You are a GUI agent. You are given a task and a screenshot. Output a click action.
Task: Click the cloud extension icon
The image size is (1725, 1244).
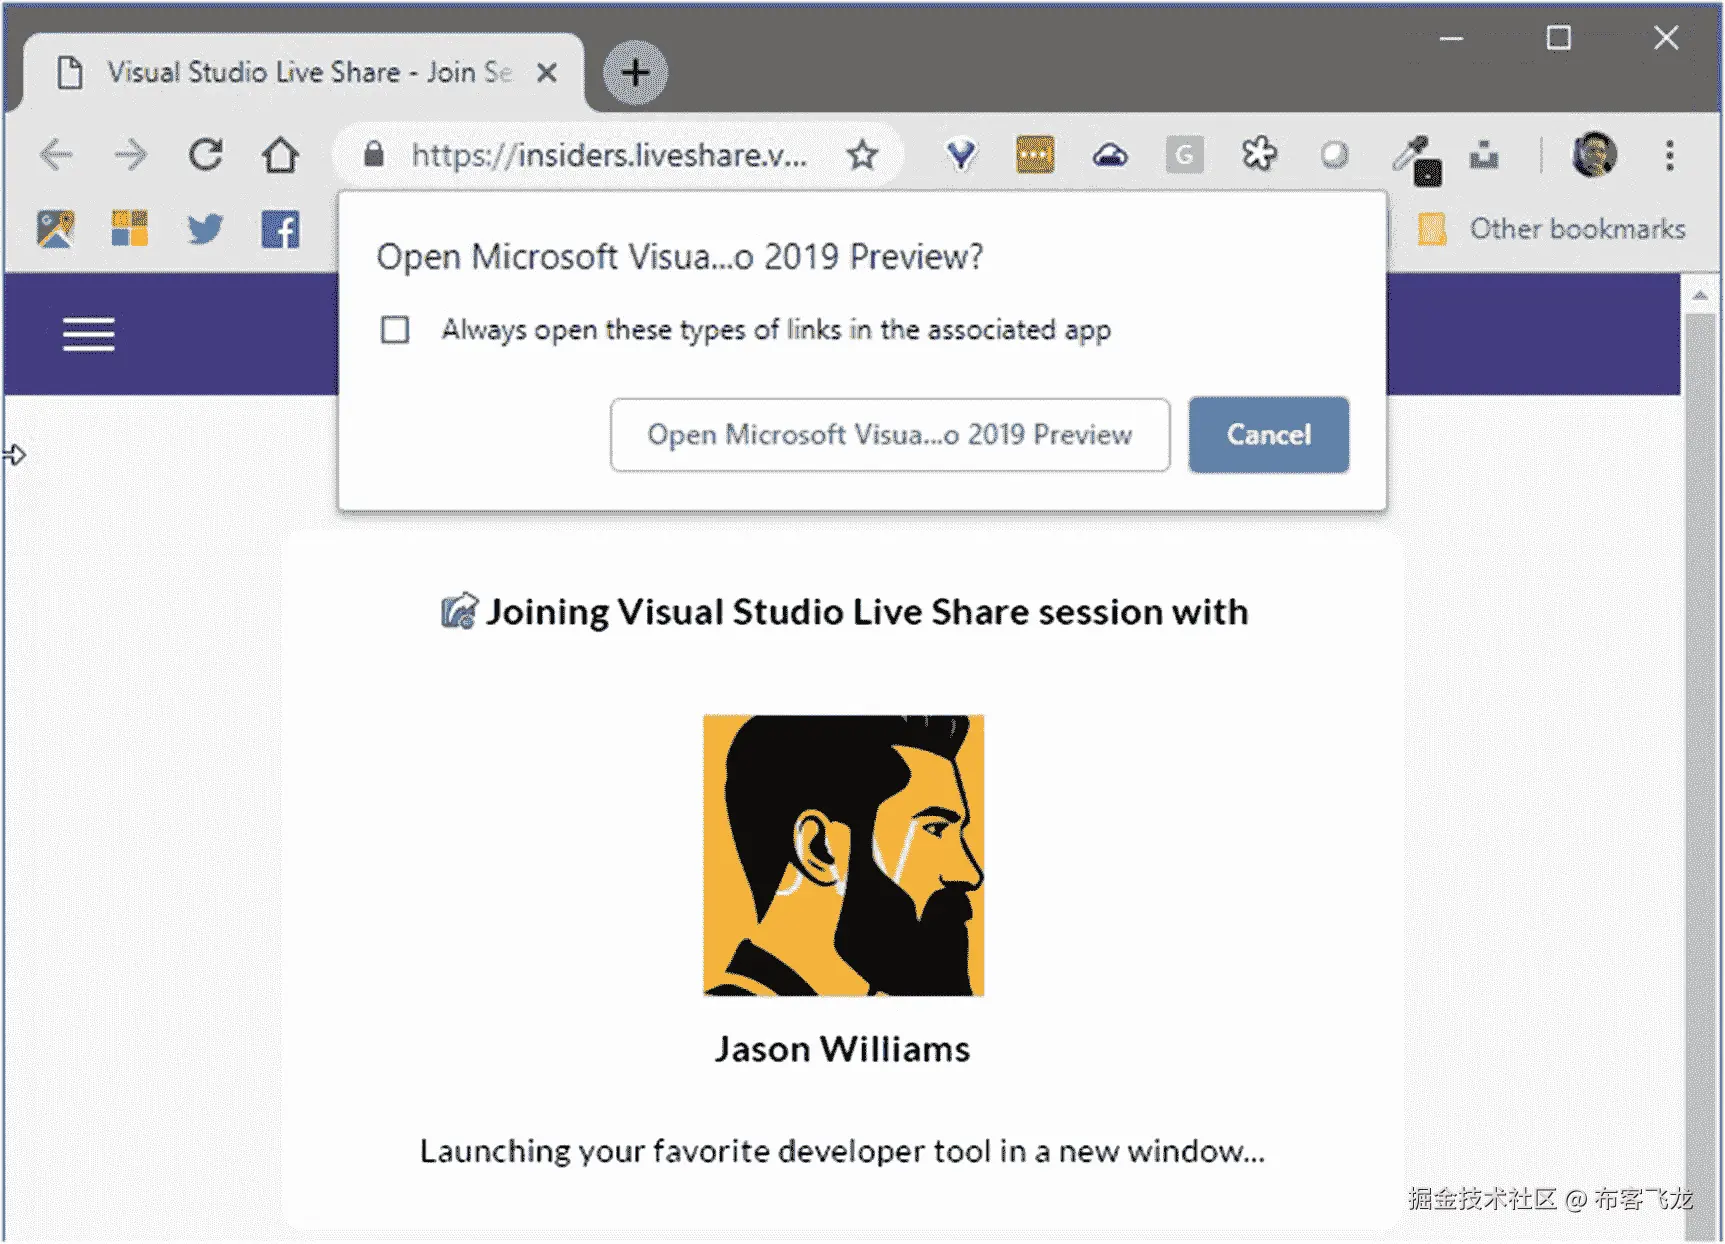1110,155
